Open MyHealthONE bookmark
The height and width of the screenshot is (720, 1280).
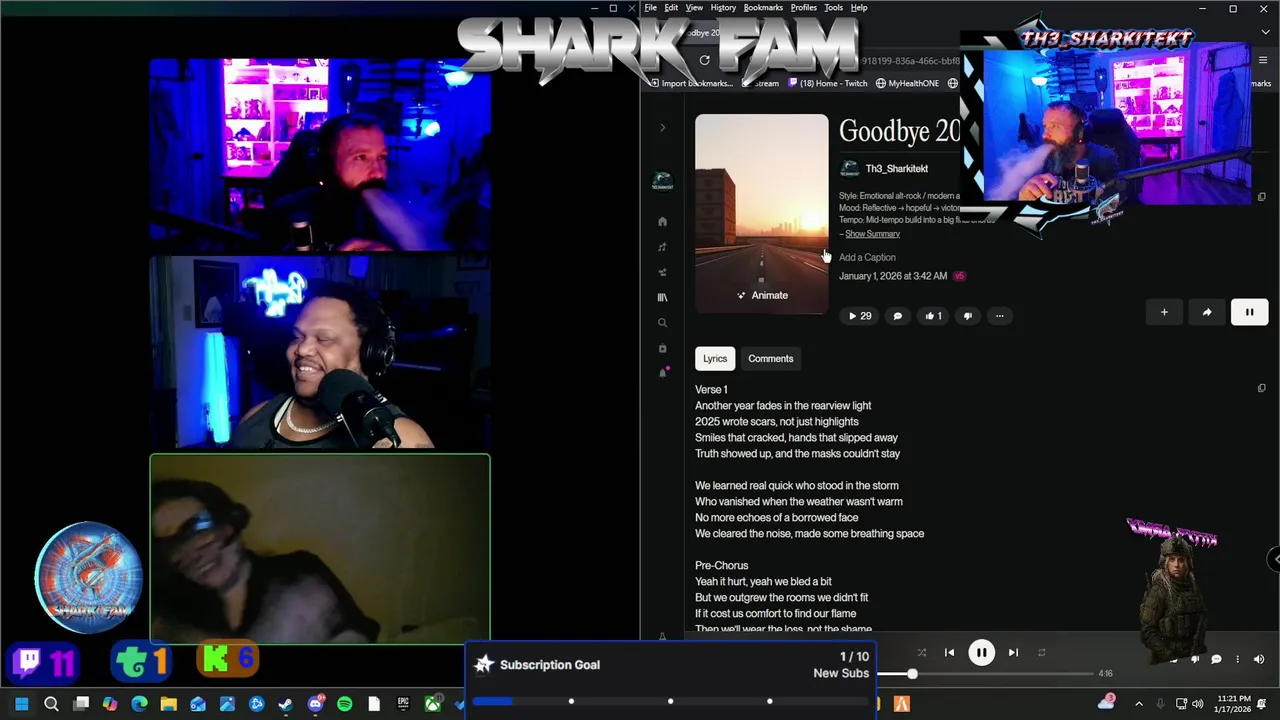[x=906, y=84]
